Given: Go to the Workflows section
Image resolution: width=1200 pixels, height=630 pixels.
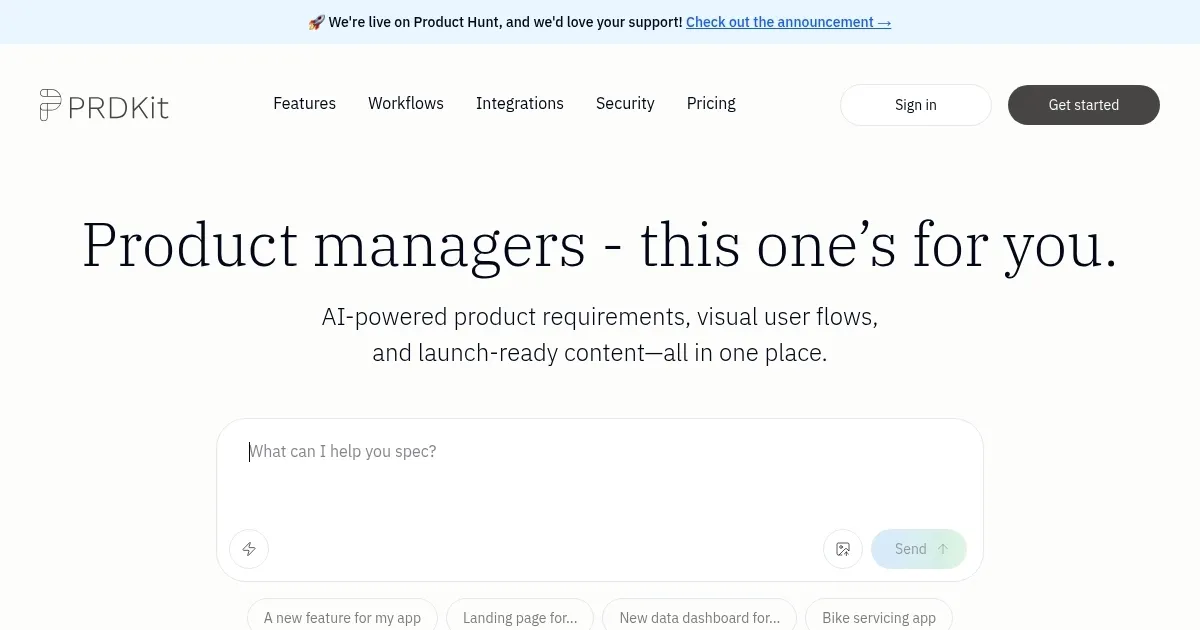Looking at the screenshot, I should (406, 104).
